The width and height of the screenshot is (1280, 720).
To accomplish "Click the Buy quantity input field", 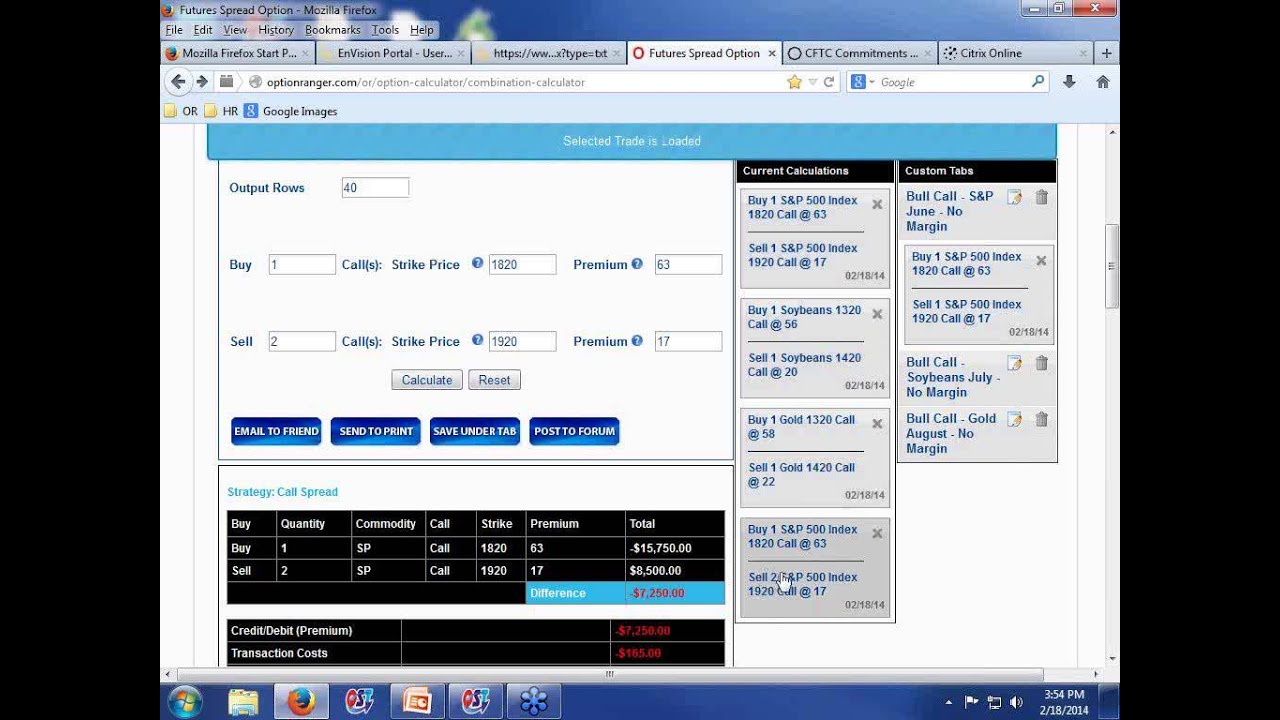I will click(302, 264).
